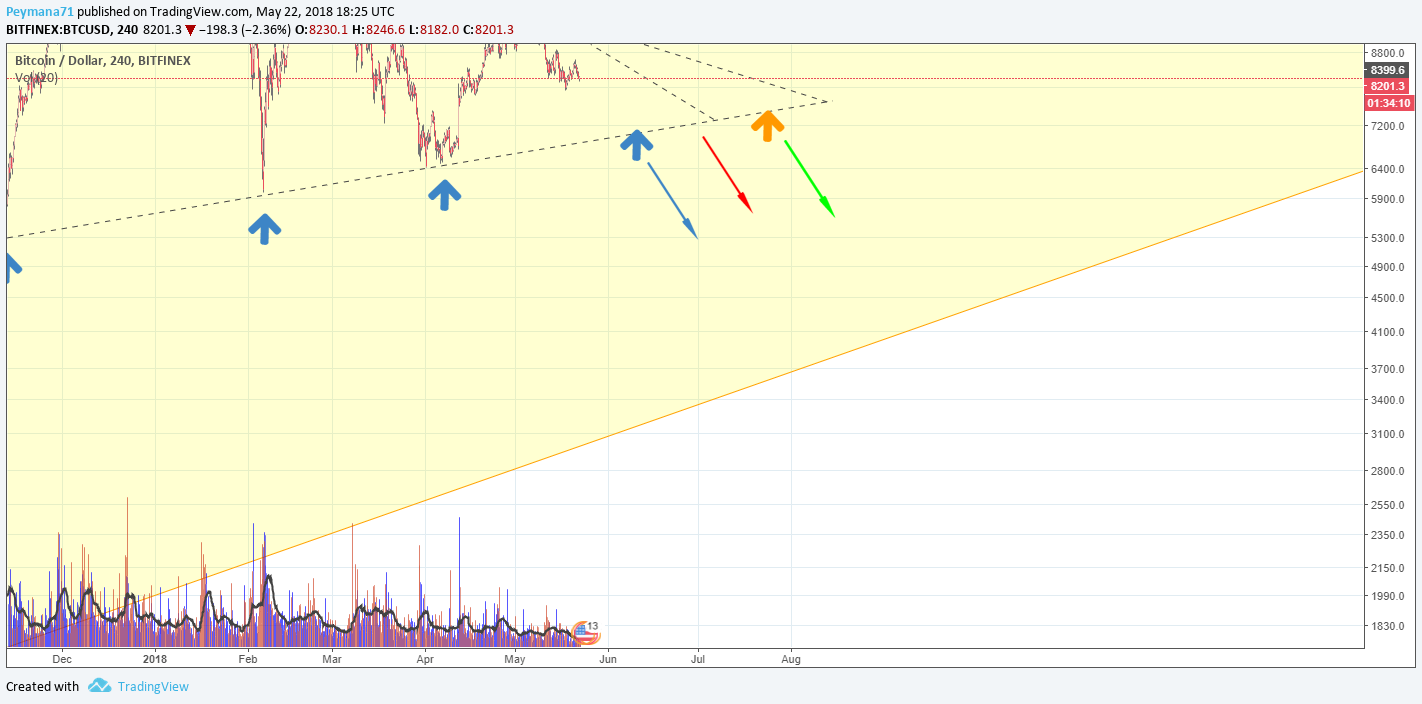Click the 8399.6 price tag on axis
The image size is (1422, 704).
pos(1388,70)
